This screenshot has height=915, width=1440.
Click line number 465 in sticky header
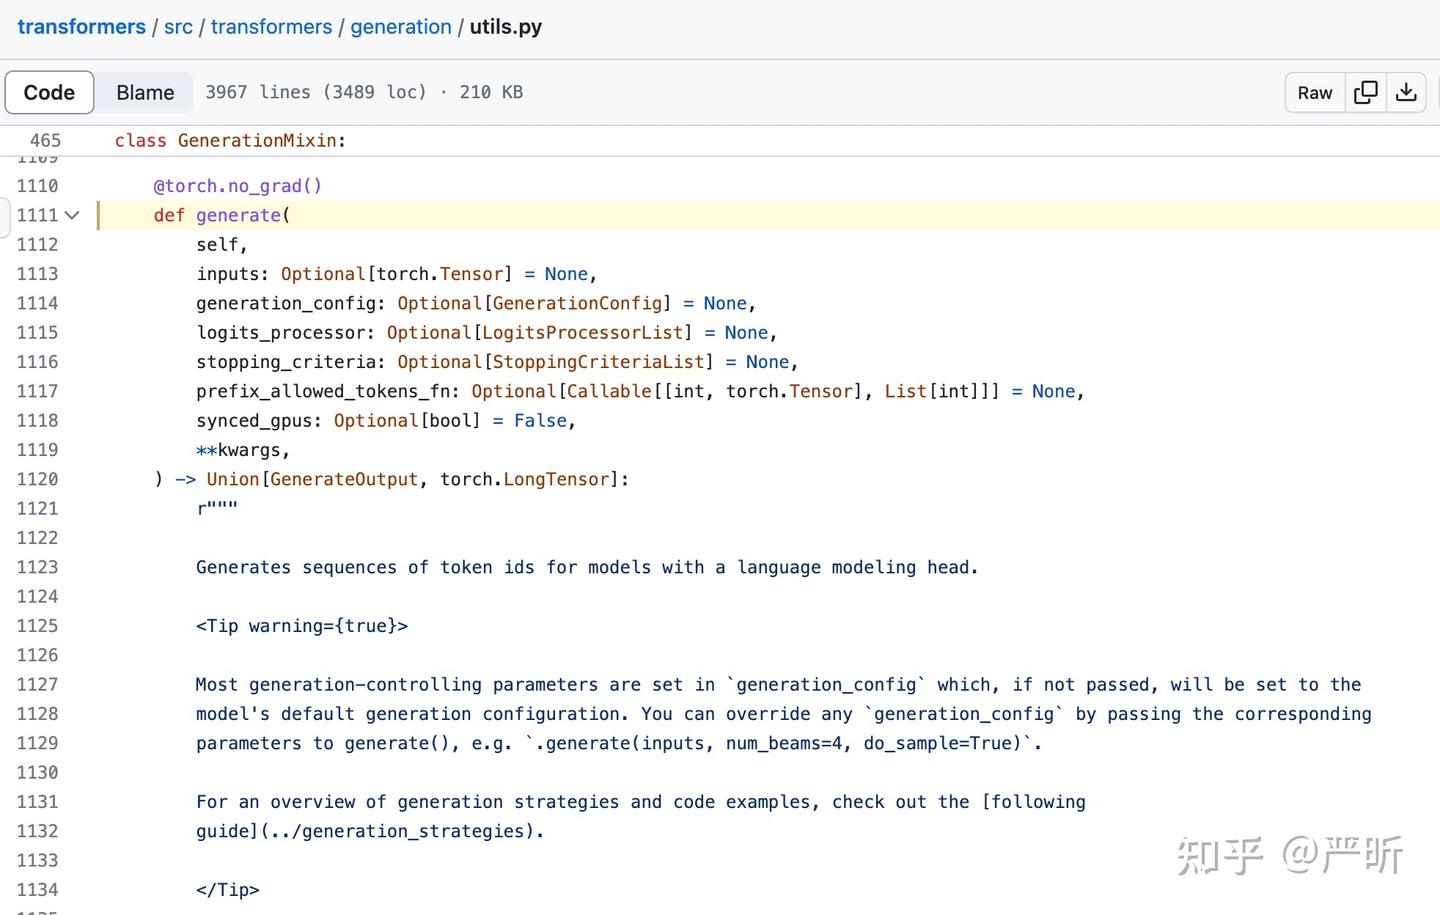[45, 141]
